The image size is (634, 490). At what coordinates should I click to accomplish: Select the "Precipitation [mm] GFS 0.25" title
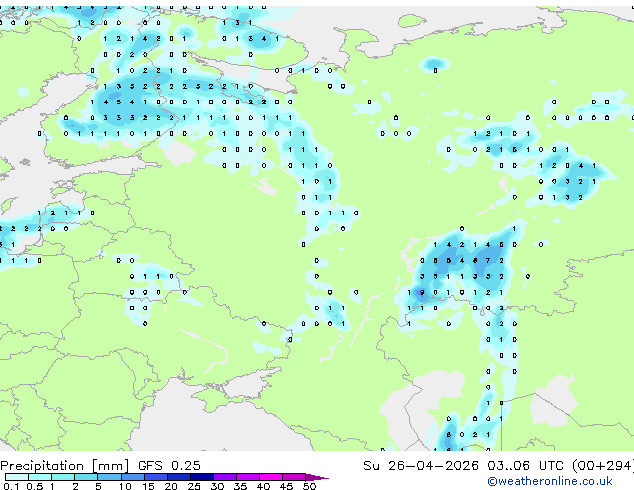(x=100, y=466)
